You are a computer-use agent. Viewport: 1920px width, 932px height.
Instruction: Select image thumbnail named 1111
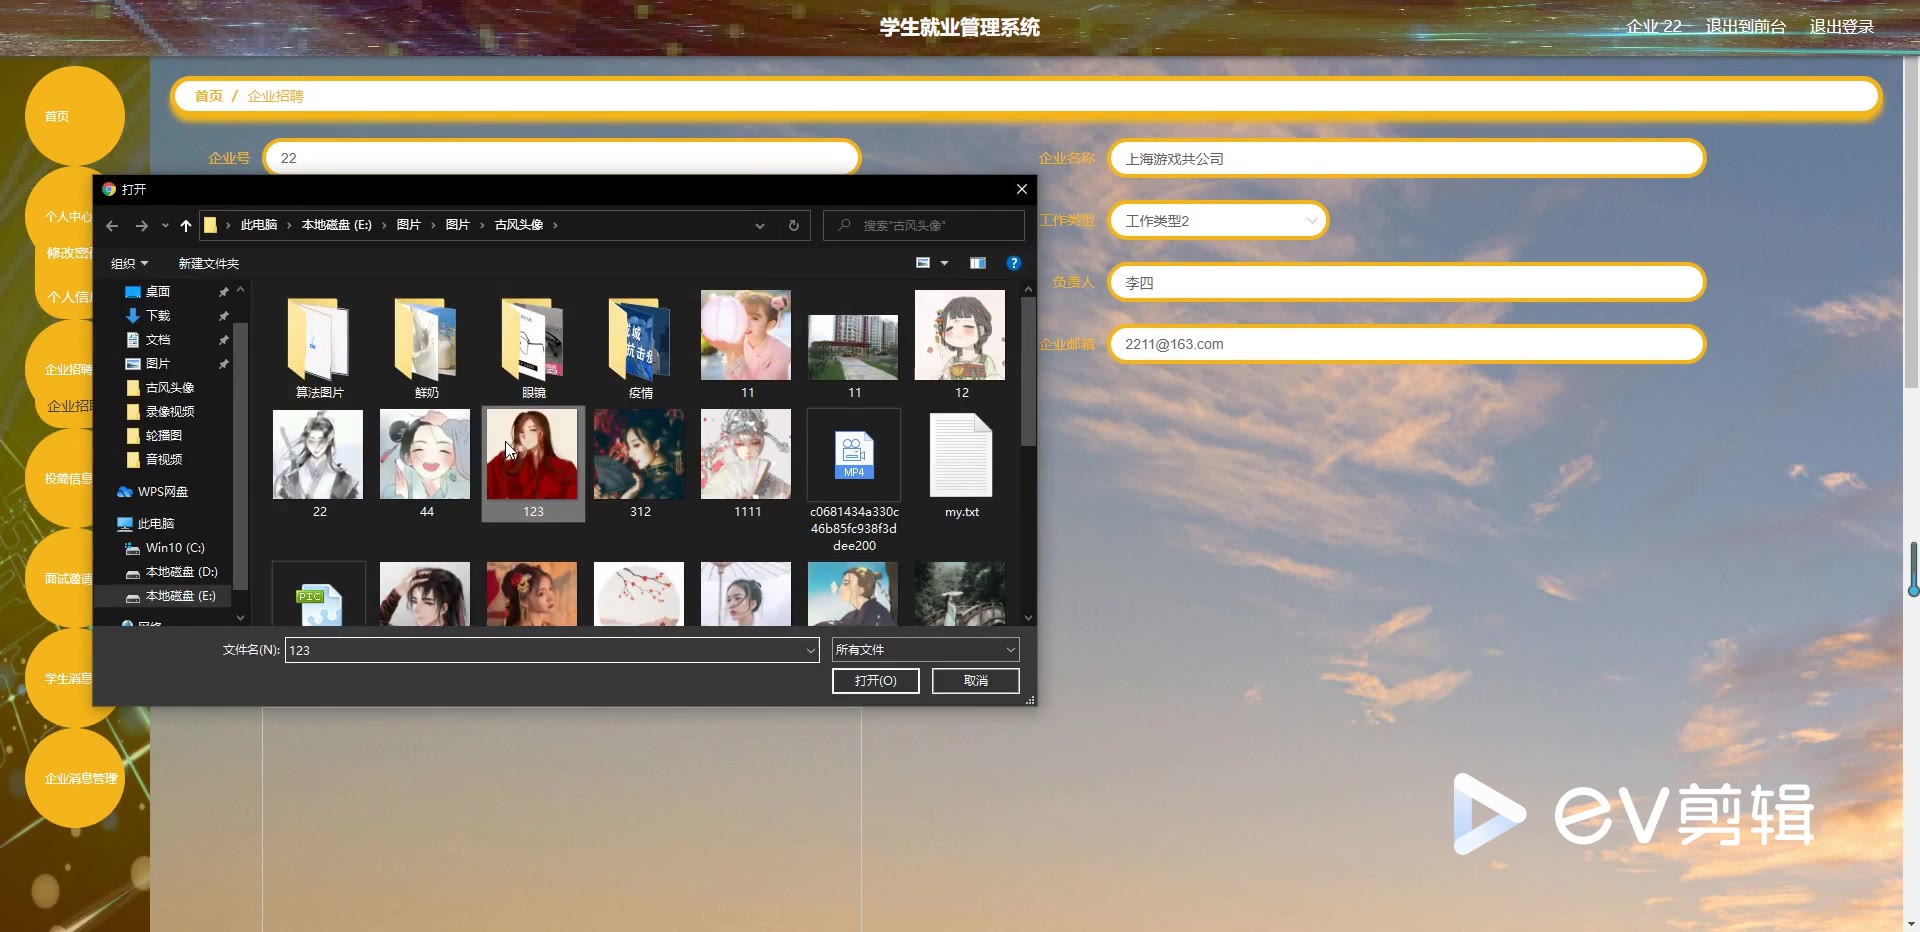tap(747, 465)
